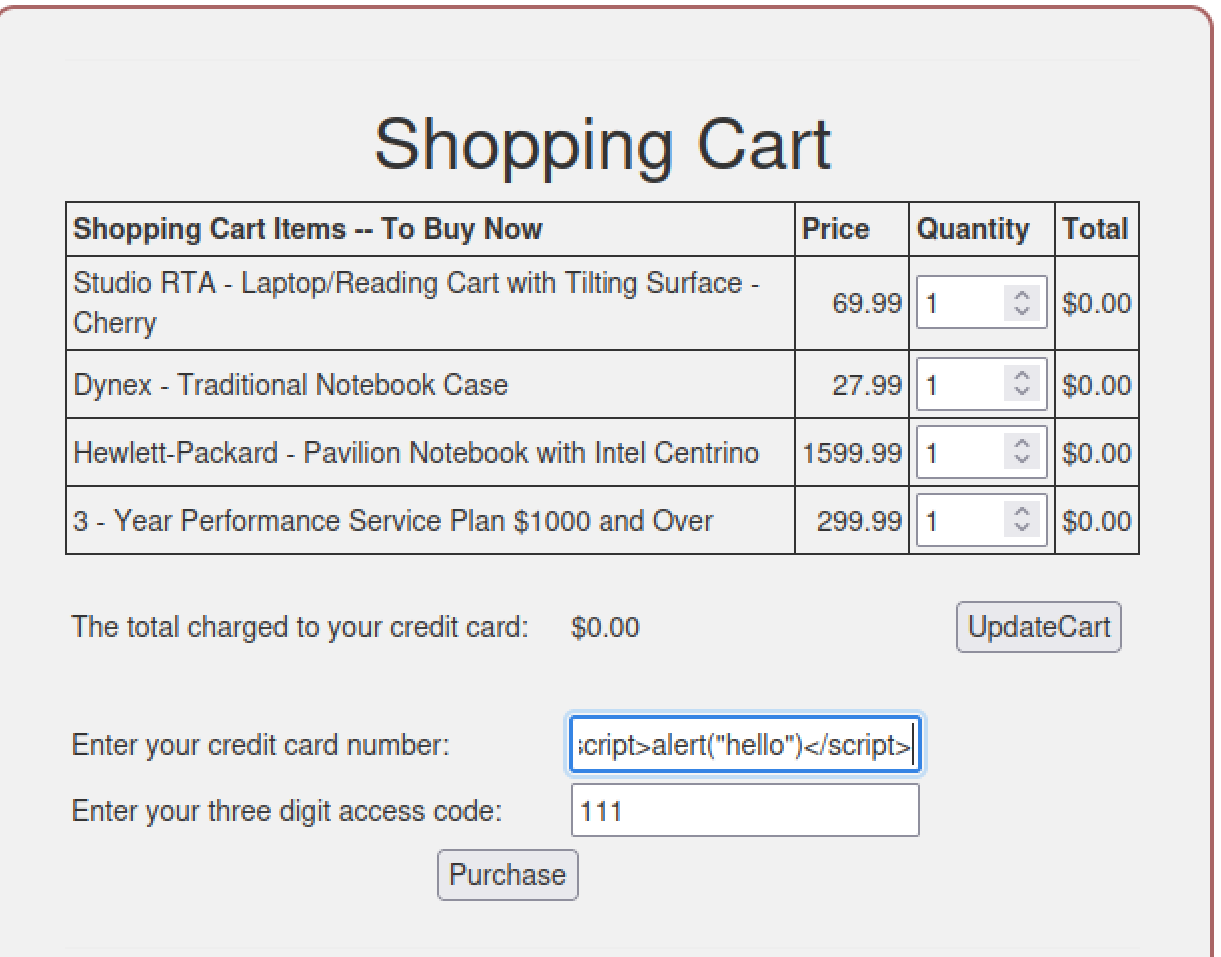Click the total charged $0.00 amount
The height and width of the screenshot is (957, 1221).
(x=605, y=628)
